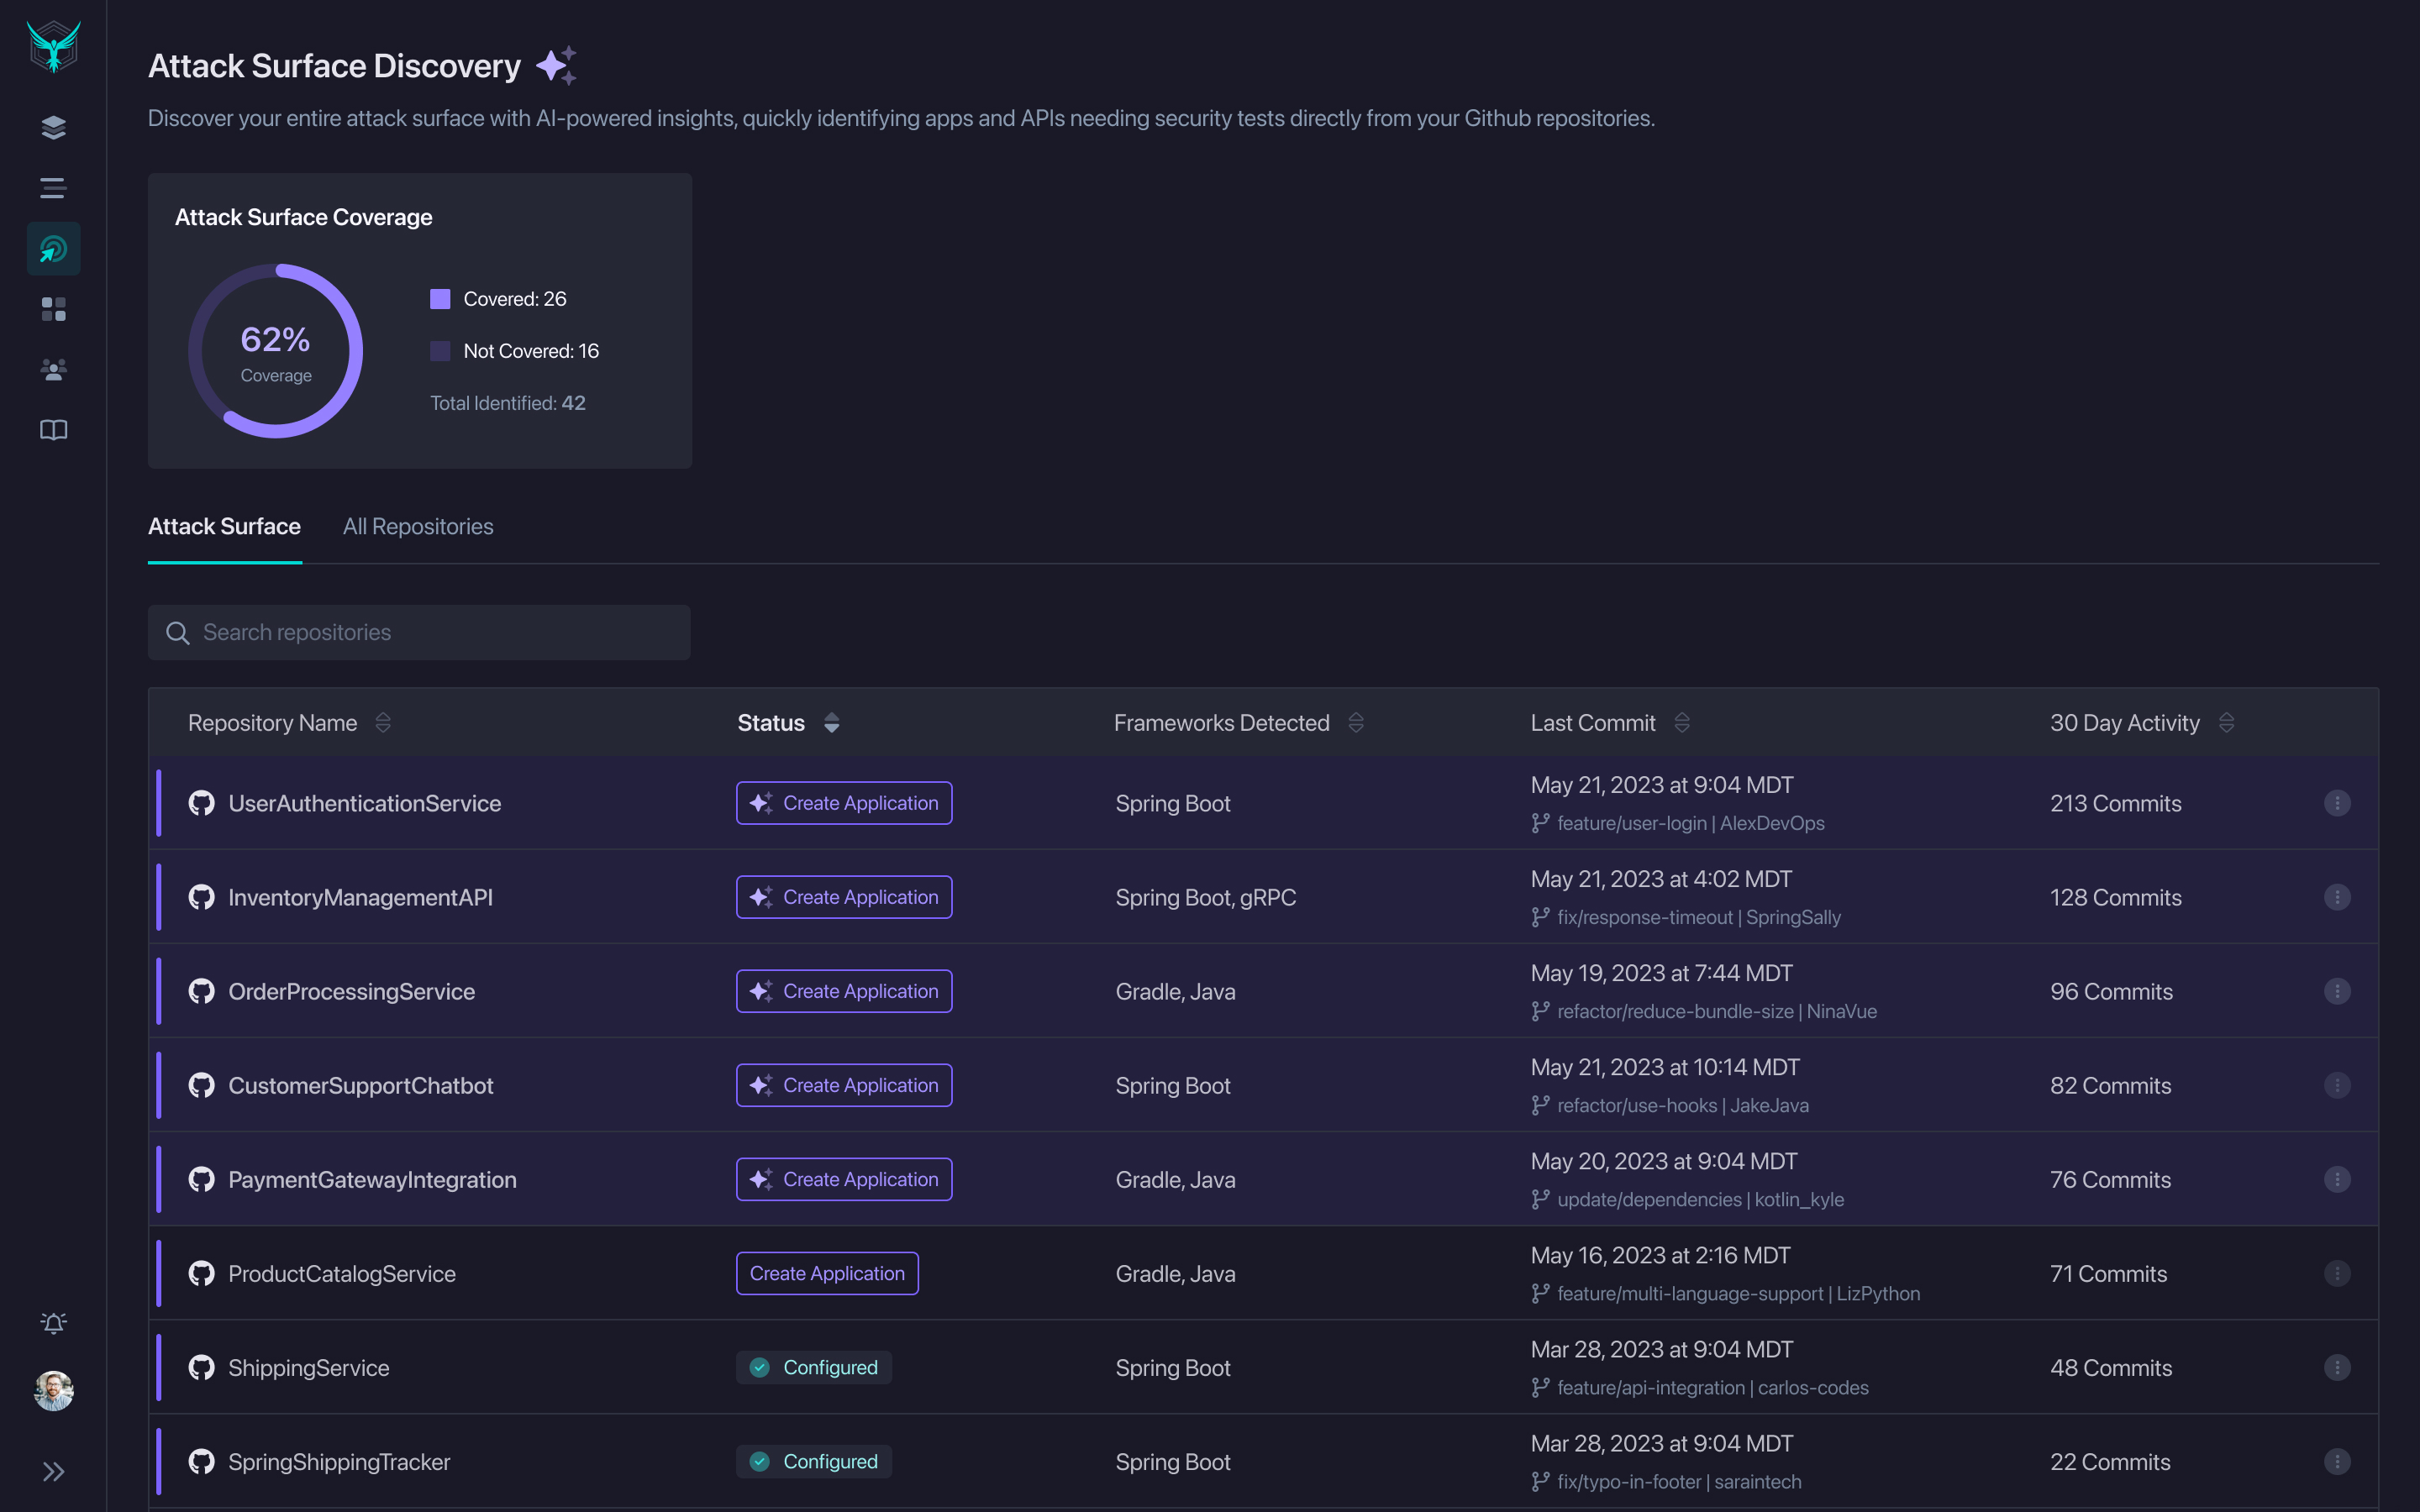The image size is (2420, 1512).
Task: Sort by Repository Name column
Action: pos(383,722)
